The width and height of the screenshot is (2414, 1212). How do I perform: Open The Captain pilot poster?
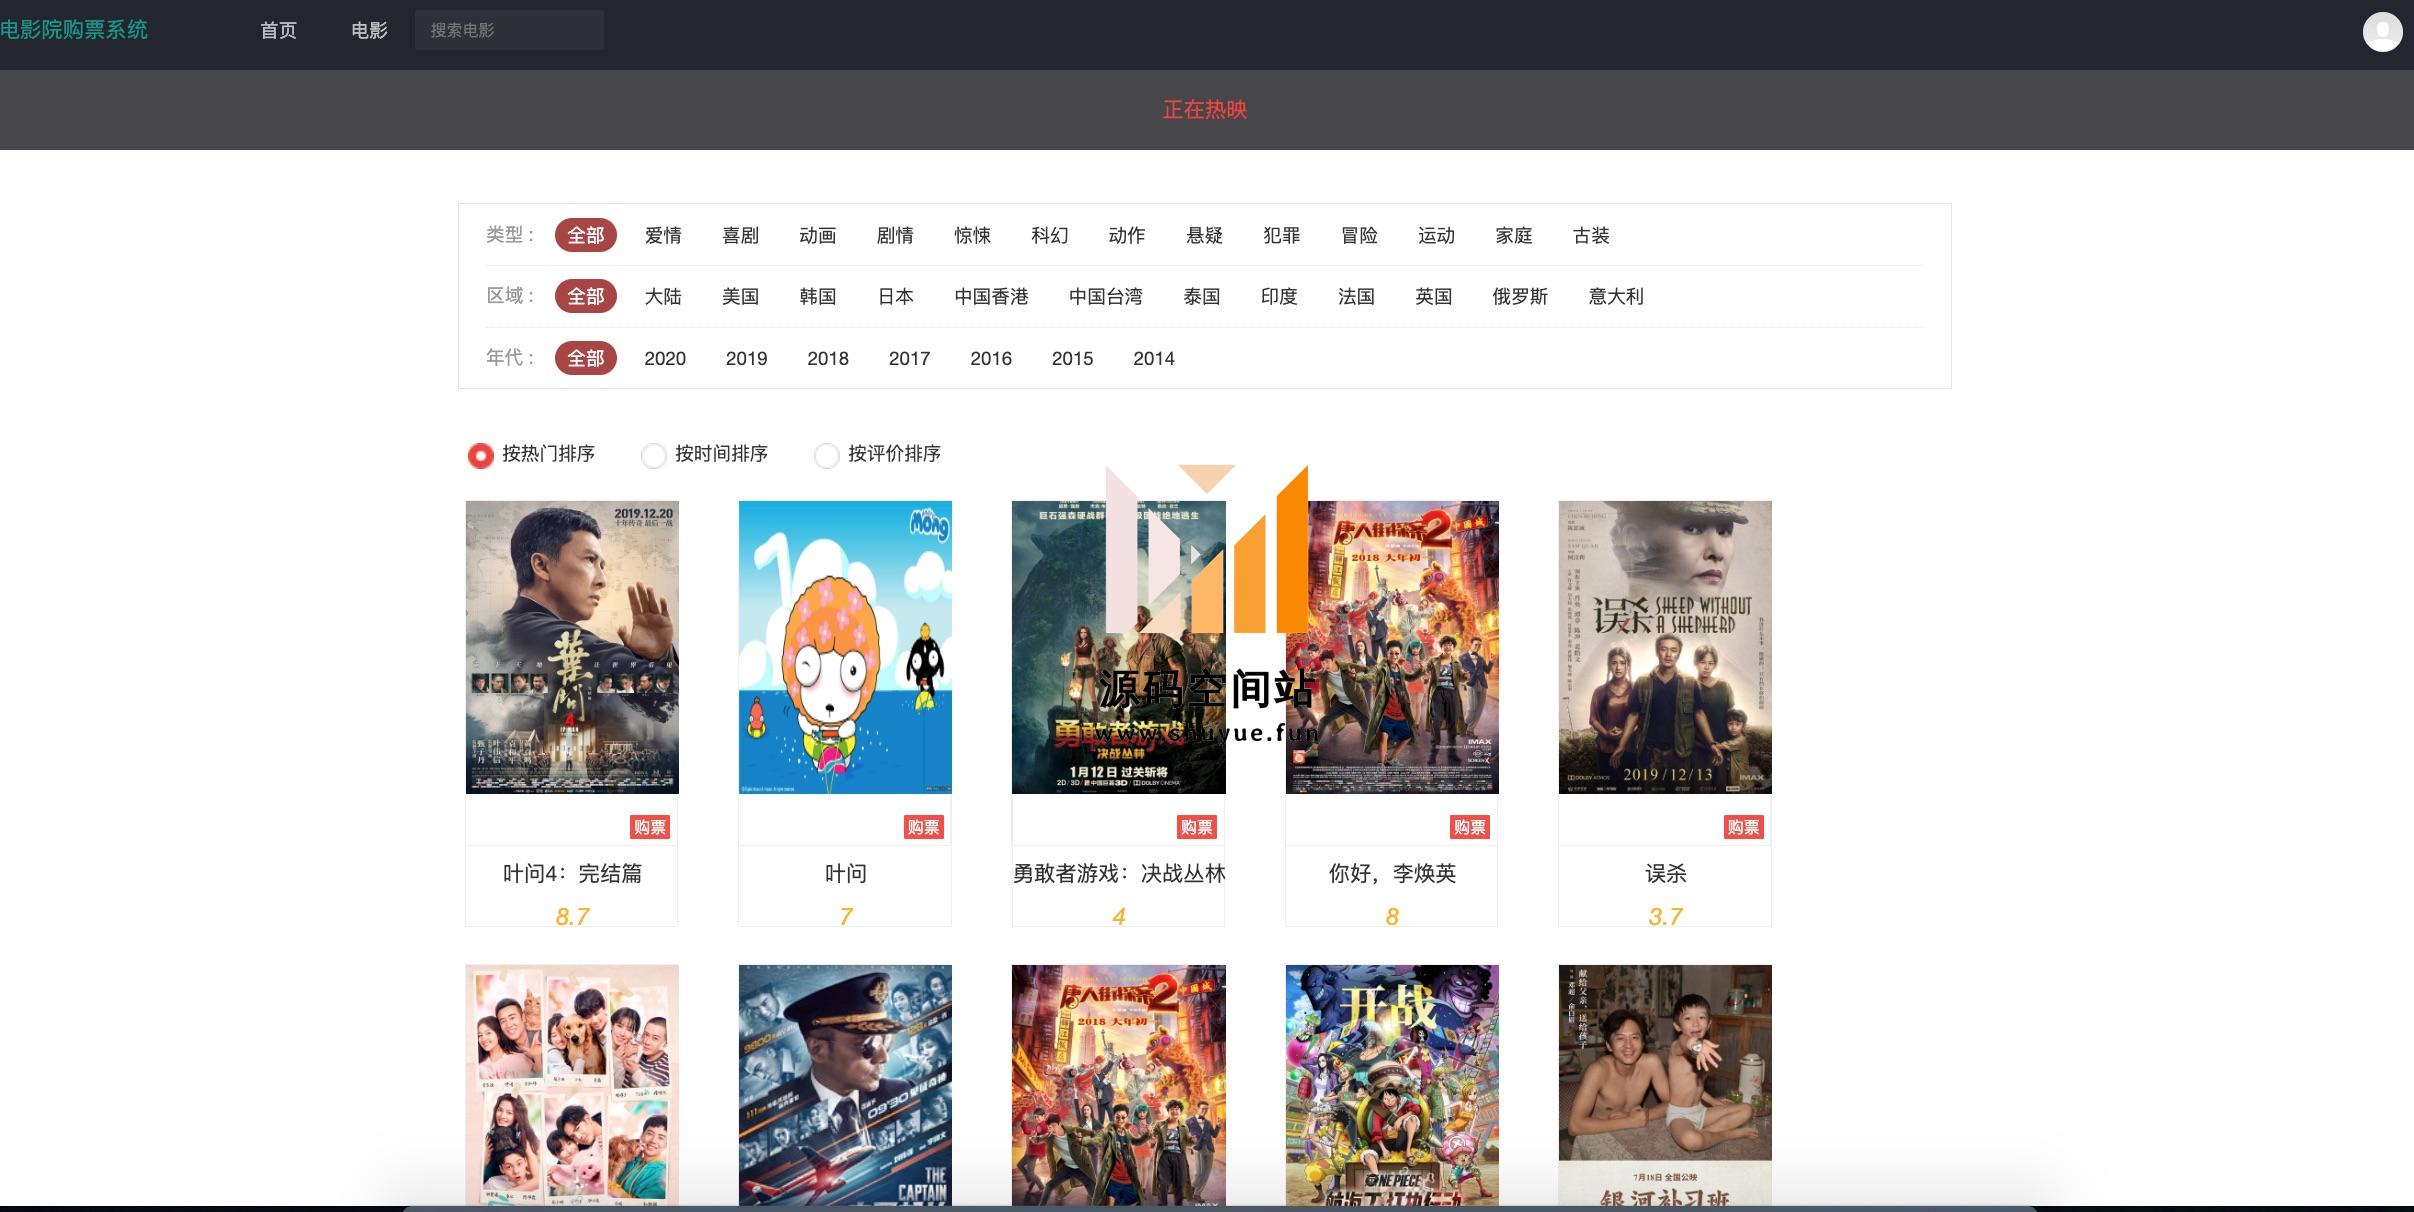845,1085
